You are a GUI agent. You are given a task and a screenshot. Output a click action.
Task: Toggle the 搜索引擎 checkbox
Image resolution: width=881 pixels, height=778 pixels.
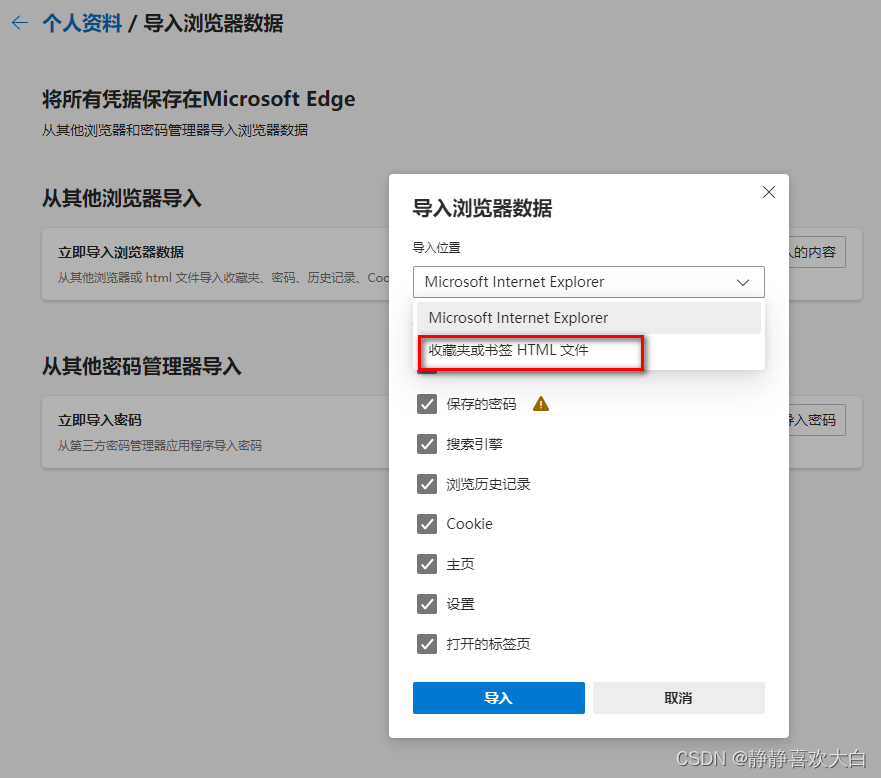pyautogui.click(x=427, y=444)
